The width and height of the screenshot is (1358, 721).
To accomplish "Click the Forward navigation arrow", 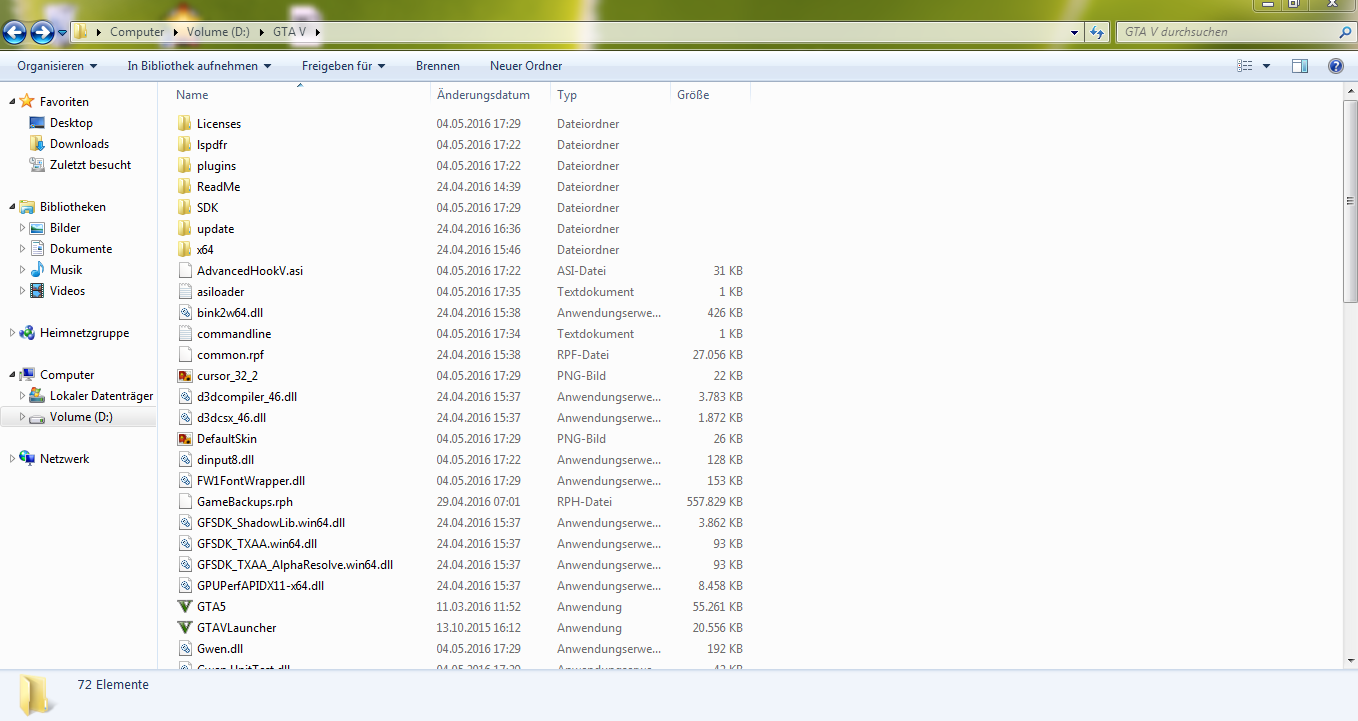I will tap(42, 32).
